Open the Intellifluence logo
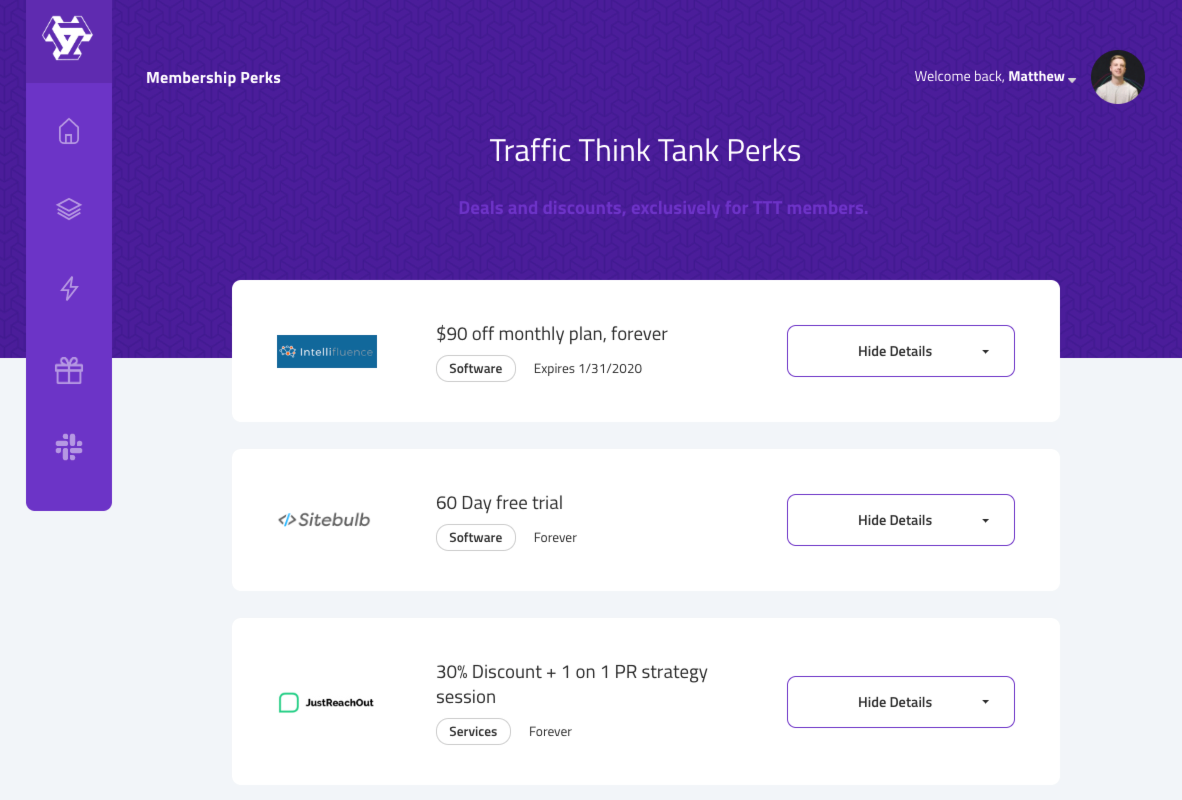This screenshot has height=800, width=1182. [x=327, y=351]
